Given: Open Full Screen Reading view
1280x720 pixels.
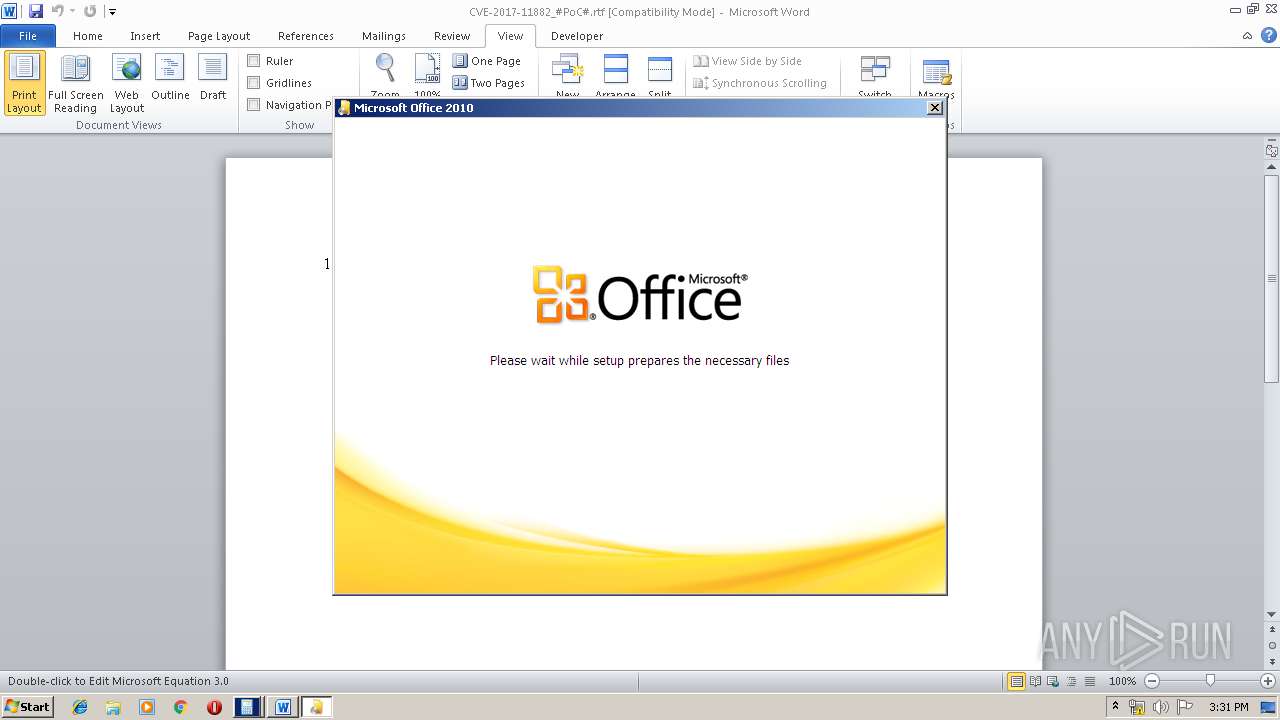Looking at the screenshot, I should (75, 83).
